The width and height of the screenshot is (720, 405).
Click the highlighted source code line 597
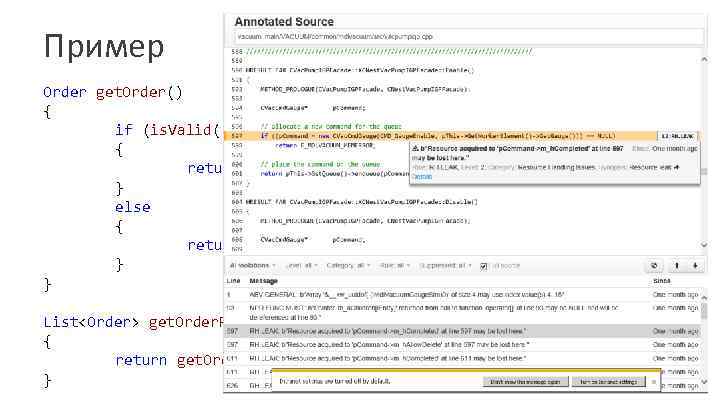click(x=440, y=136)
